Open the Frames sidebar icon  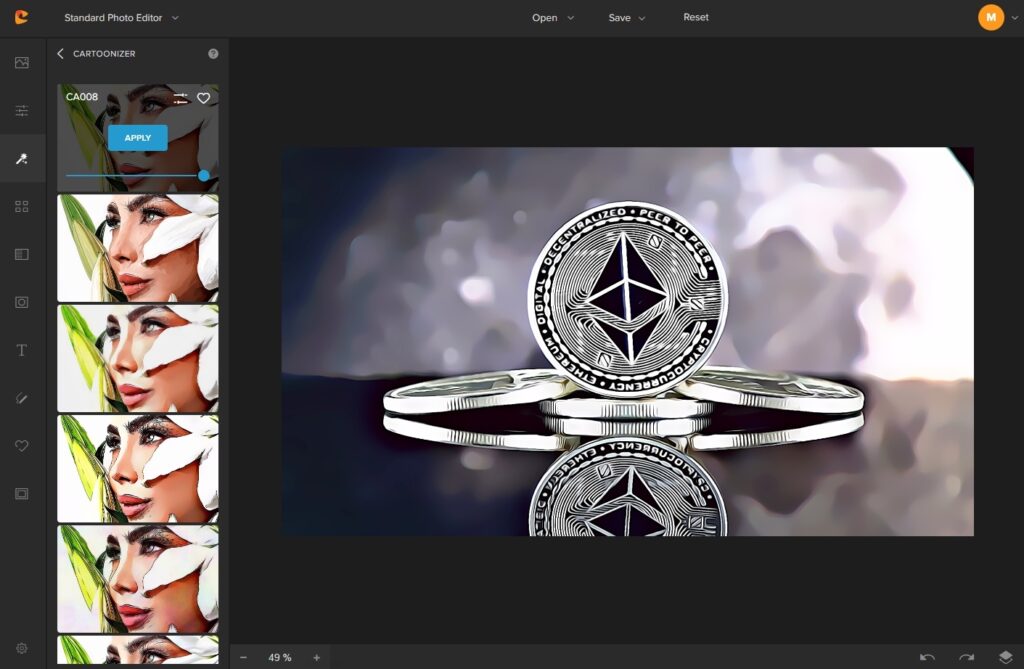[22, 494]
